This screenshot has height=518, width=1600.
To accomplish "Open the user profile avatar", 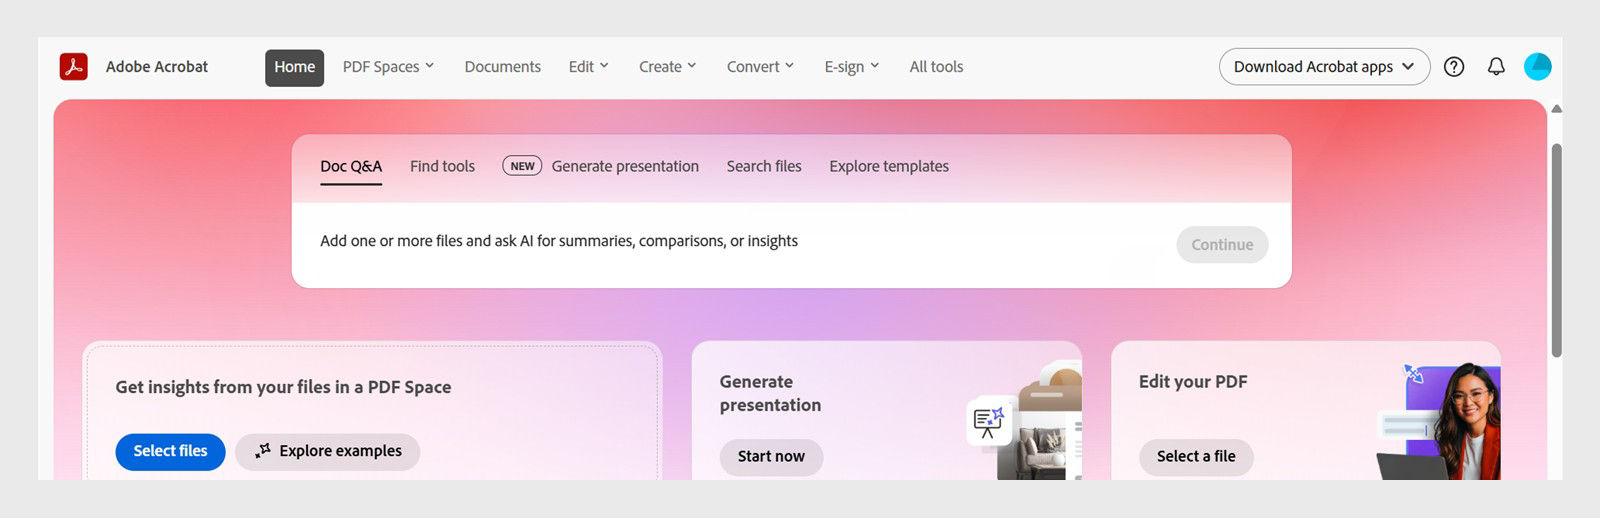I will pyautogui.click(x=1537, y=67).
